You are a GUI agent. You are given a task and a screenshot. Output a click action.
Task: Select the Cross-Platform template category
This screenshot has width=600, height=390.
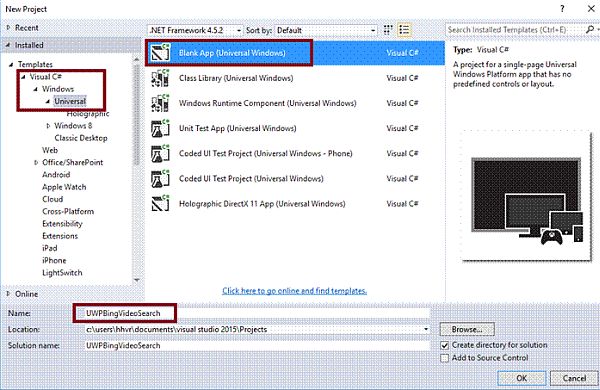coord(68,212)
